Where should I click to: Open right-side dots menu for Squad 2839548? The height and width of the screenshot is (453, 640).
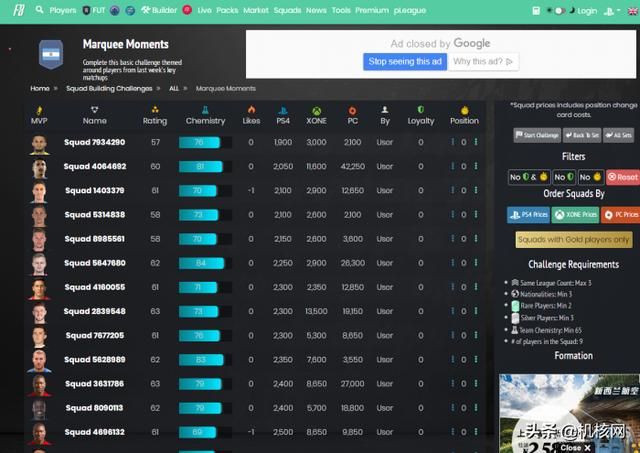(x=476, y=311)
